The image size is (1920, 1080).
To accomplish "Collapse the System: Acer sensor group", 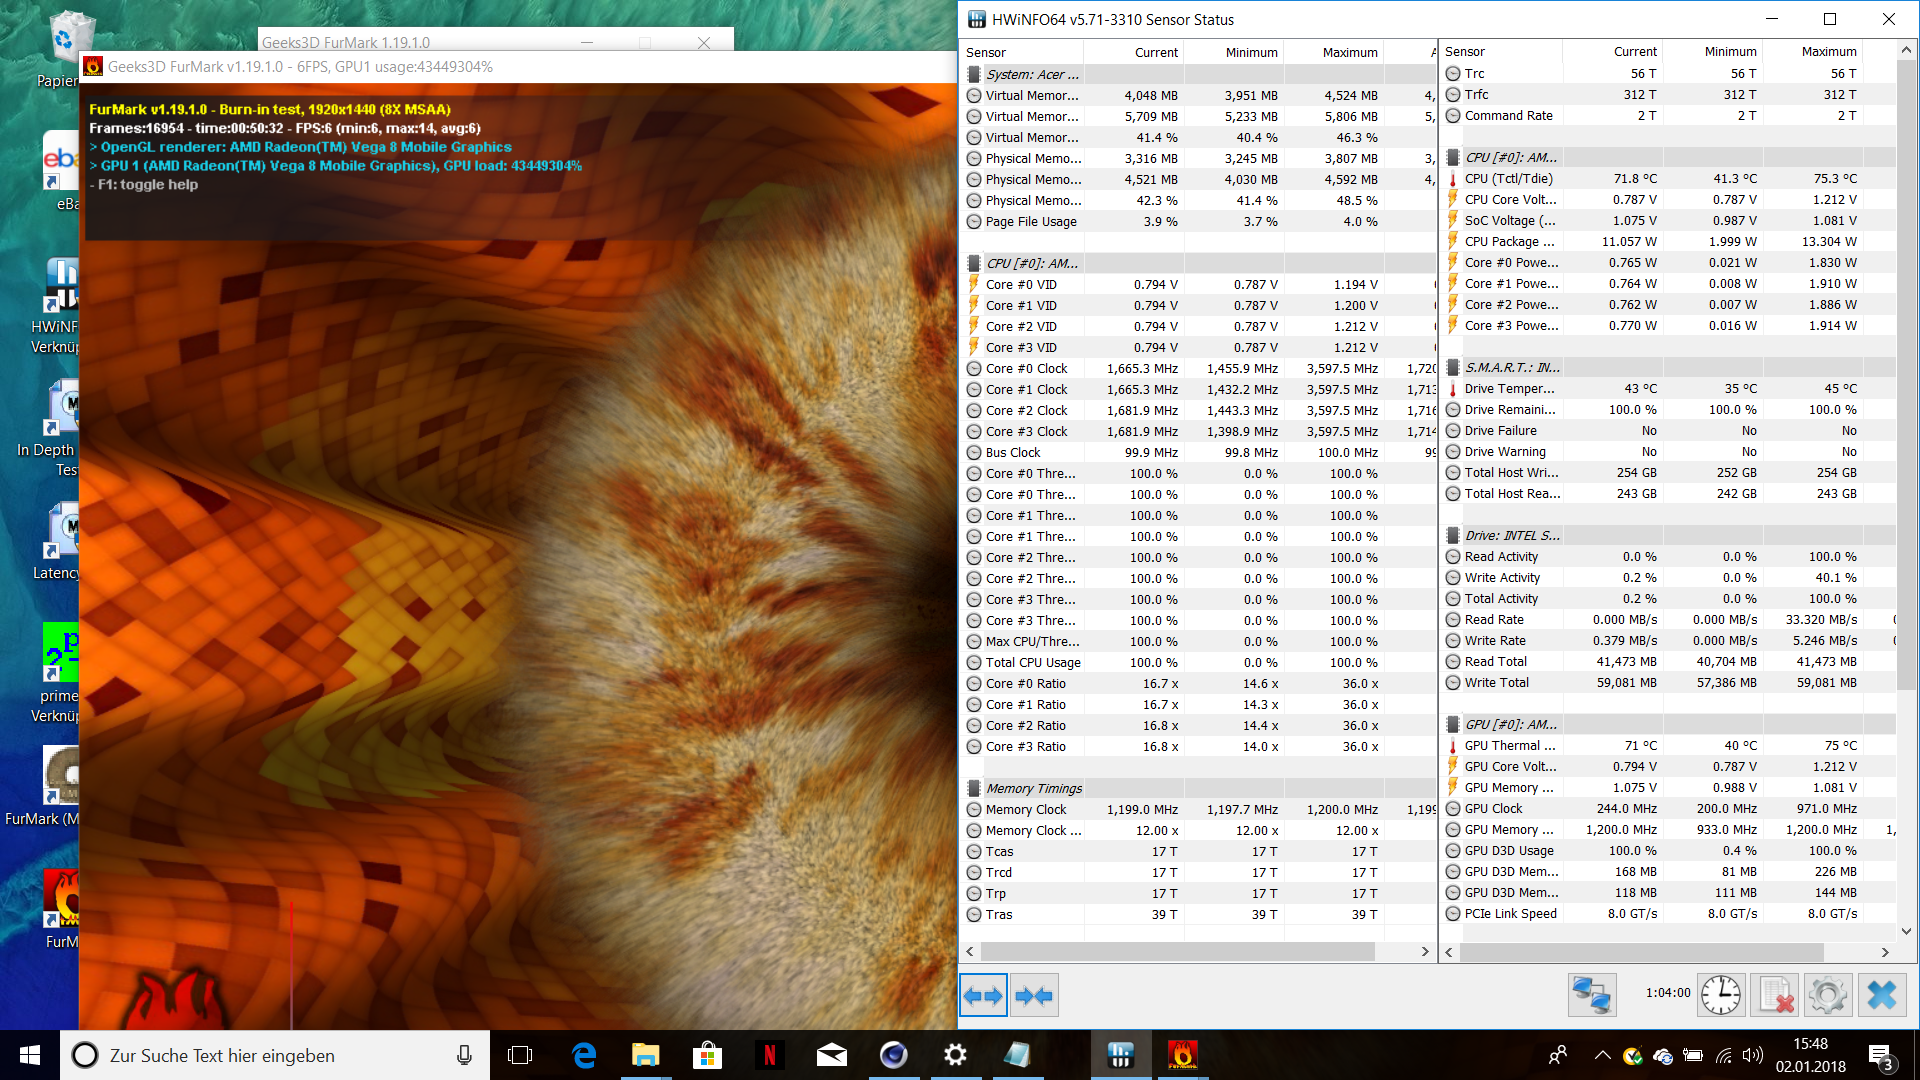I will (x=1032, y=74).
